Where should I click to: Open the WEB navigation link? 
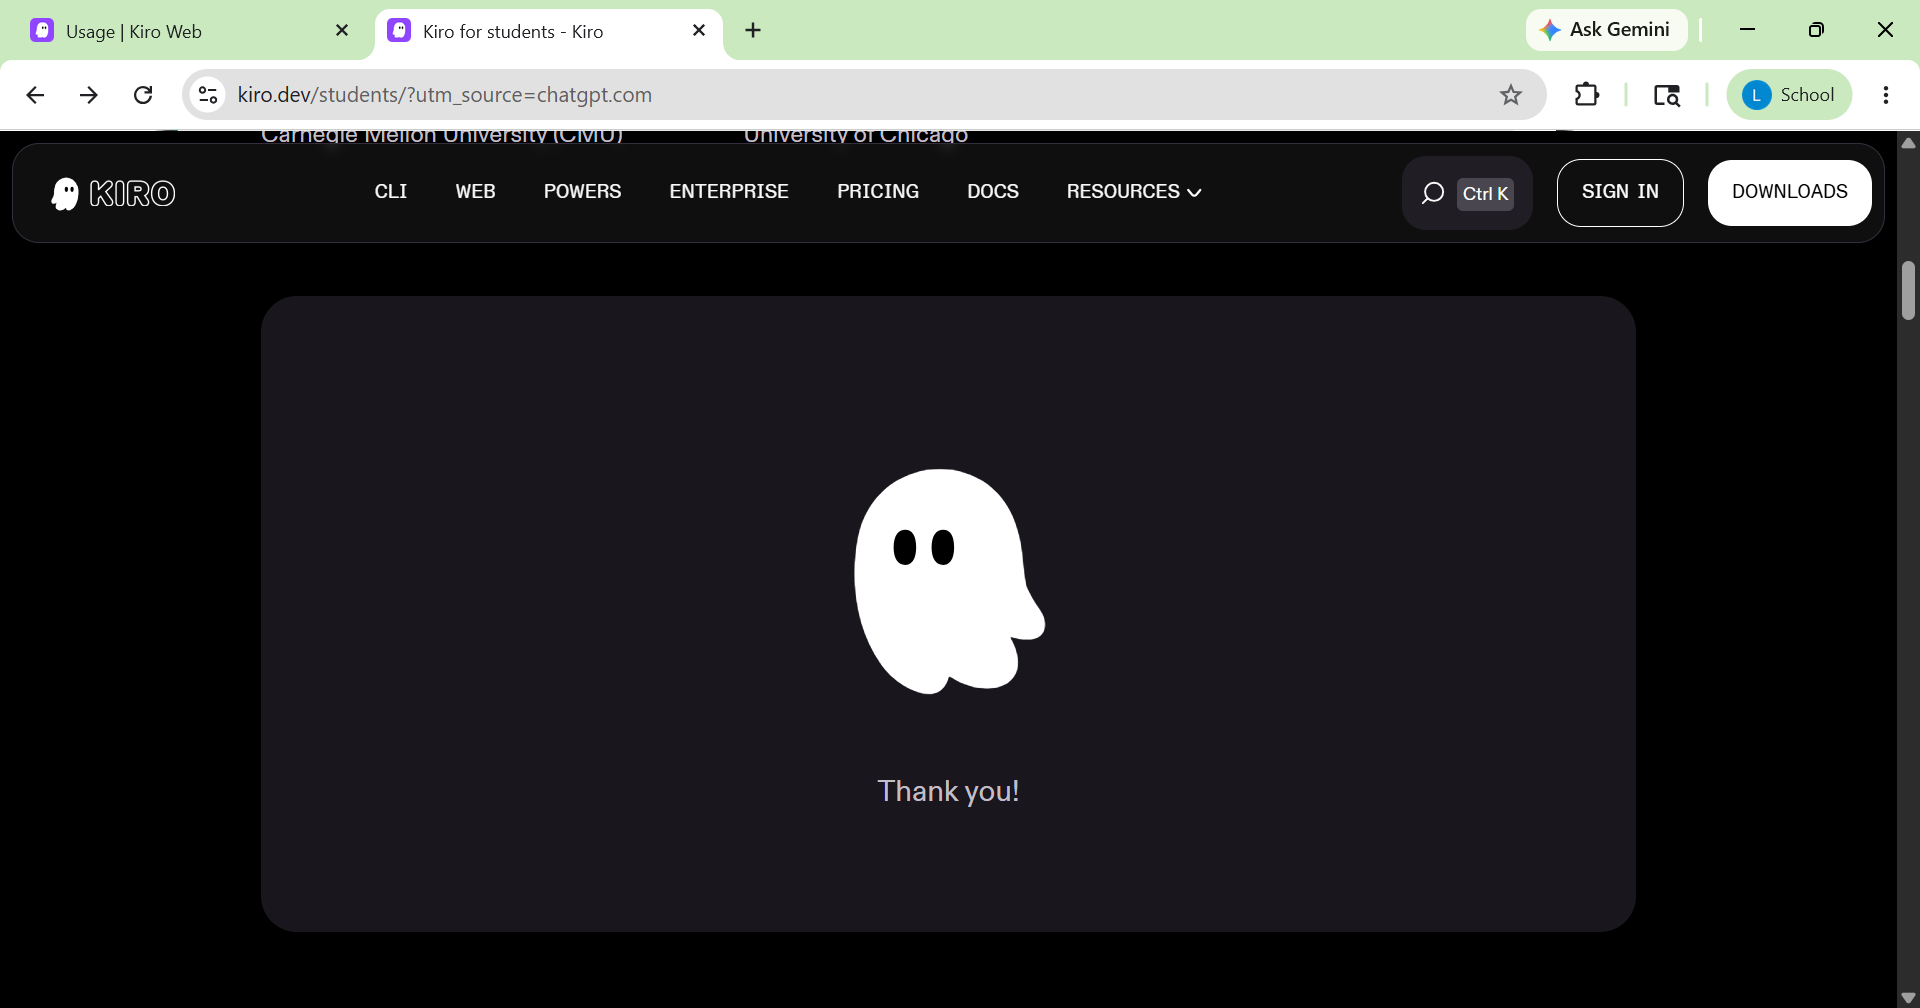pos(475,191)
